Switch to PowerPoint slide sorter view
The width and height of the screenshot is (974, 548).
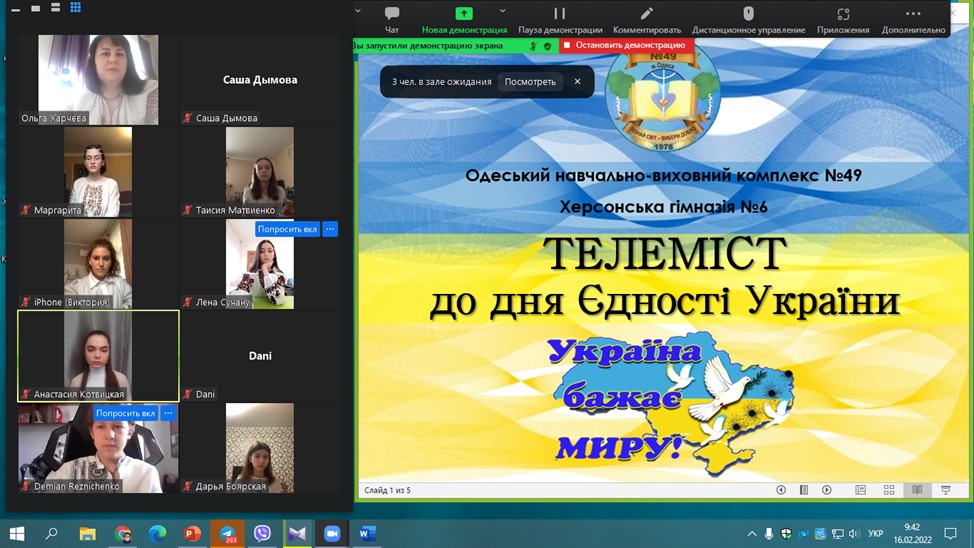pos(889,490)
